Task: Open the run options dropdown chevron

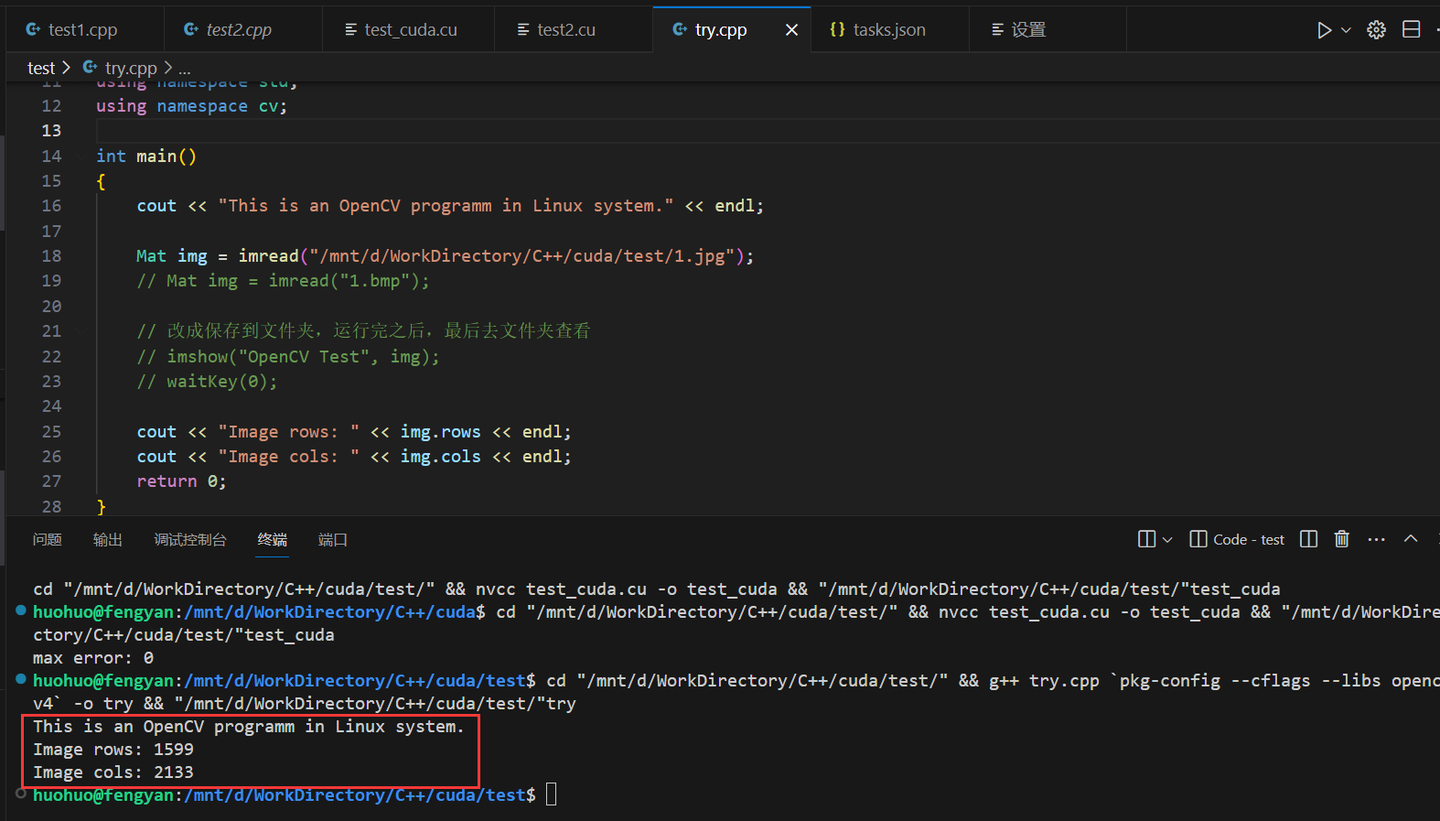Action: [1346, 30]
